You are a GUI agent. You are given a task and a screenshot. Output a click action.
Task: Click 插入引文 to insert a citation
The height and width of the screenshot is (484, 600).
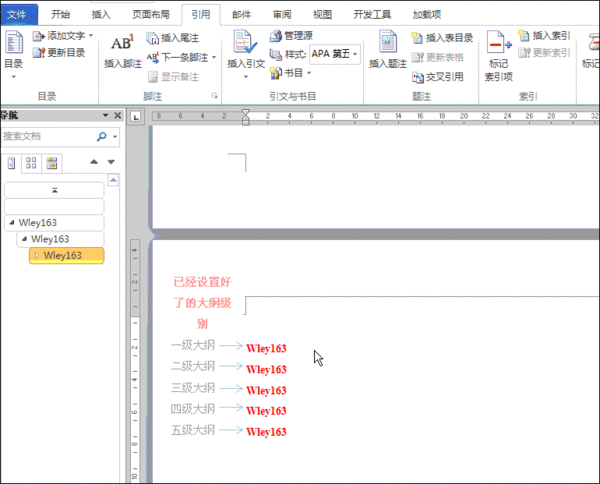[246, 54]
